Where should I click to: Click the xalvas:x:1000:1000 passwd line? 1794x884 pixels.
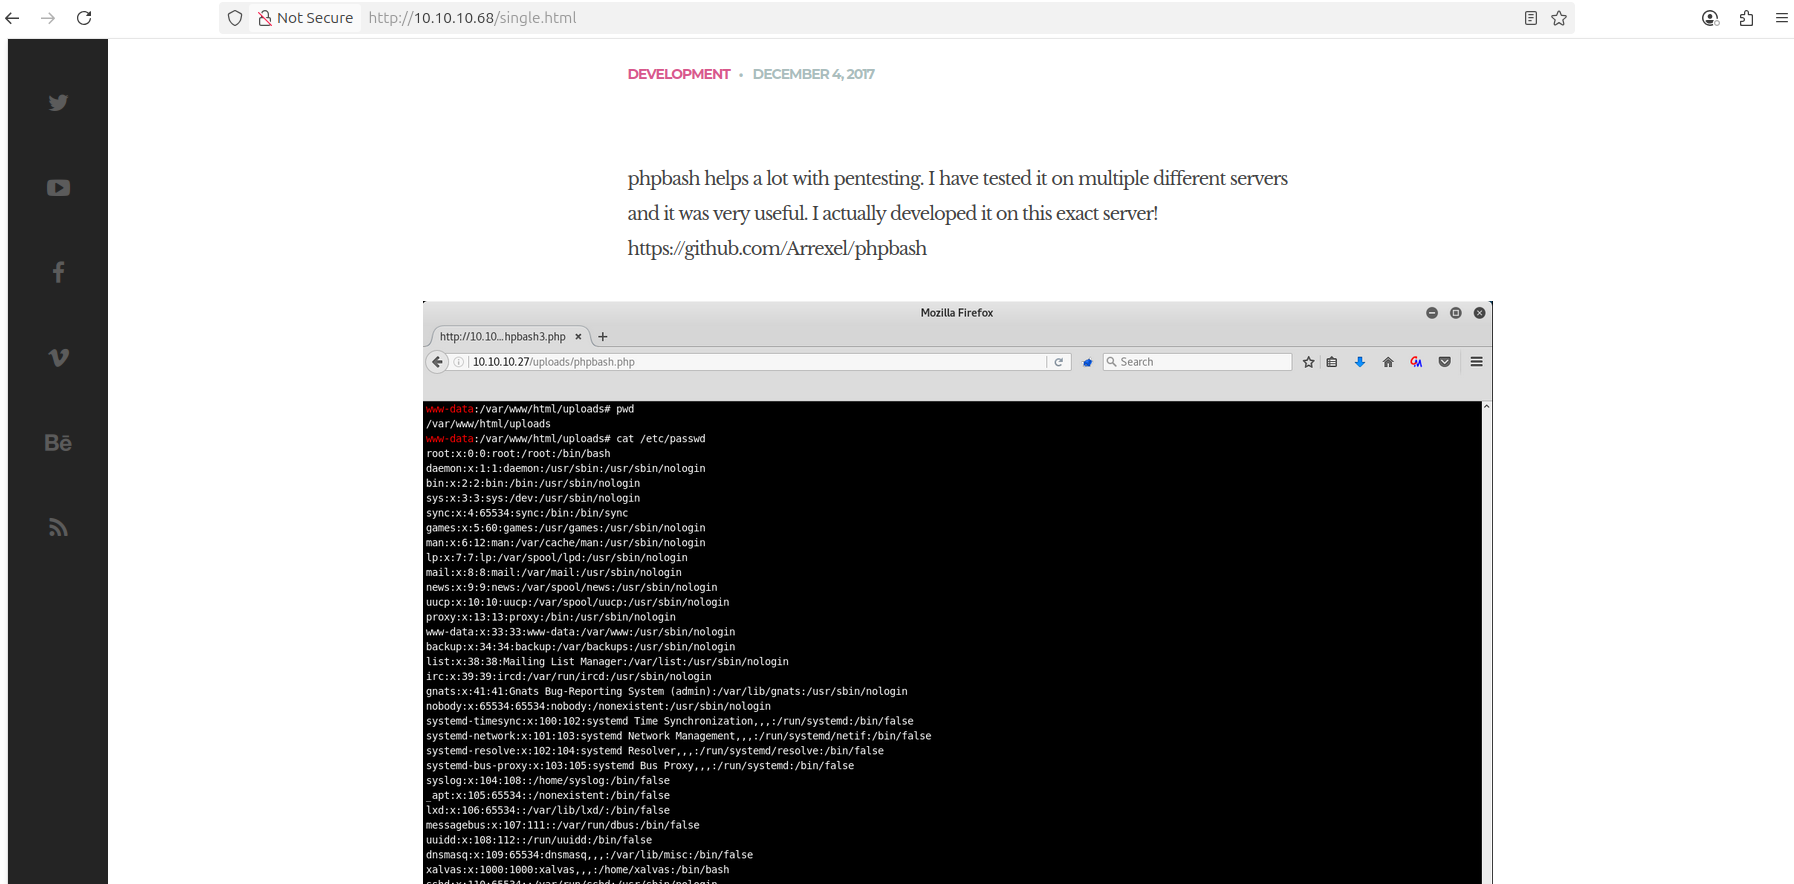(x=577, y=870)
